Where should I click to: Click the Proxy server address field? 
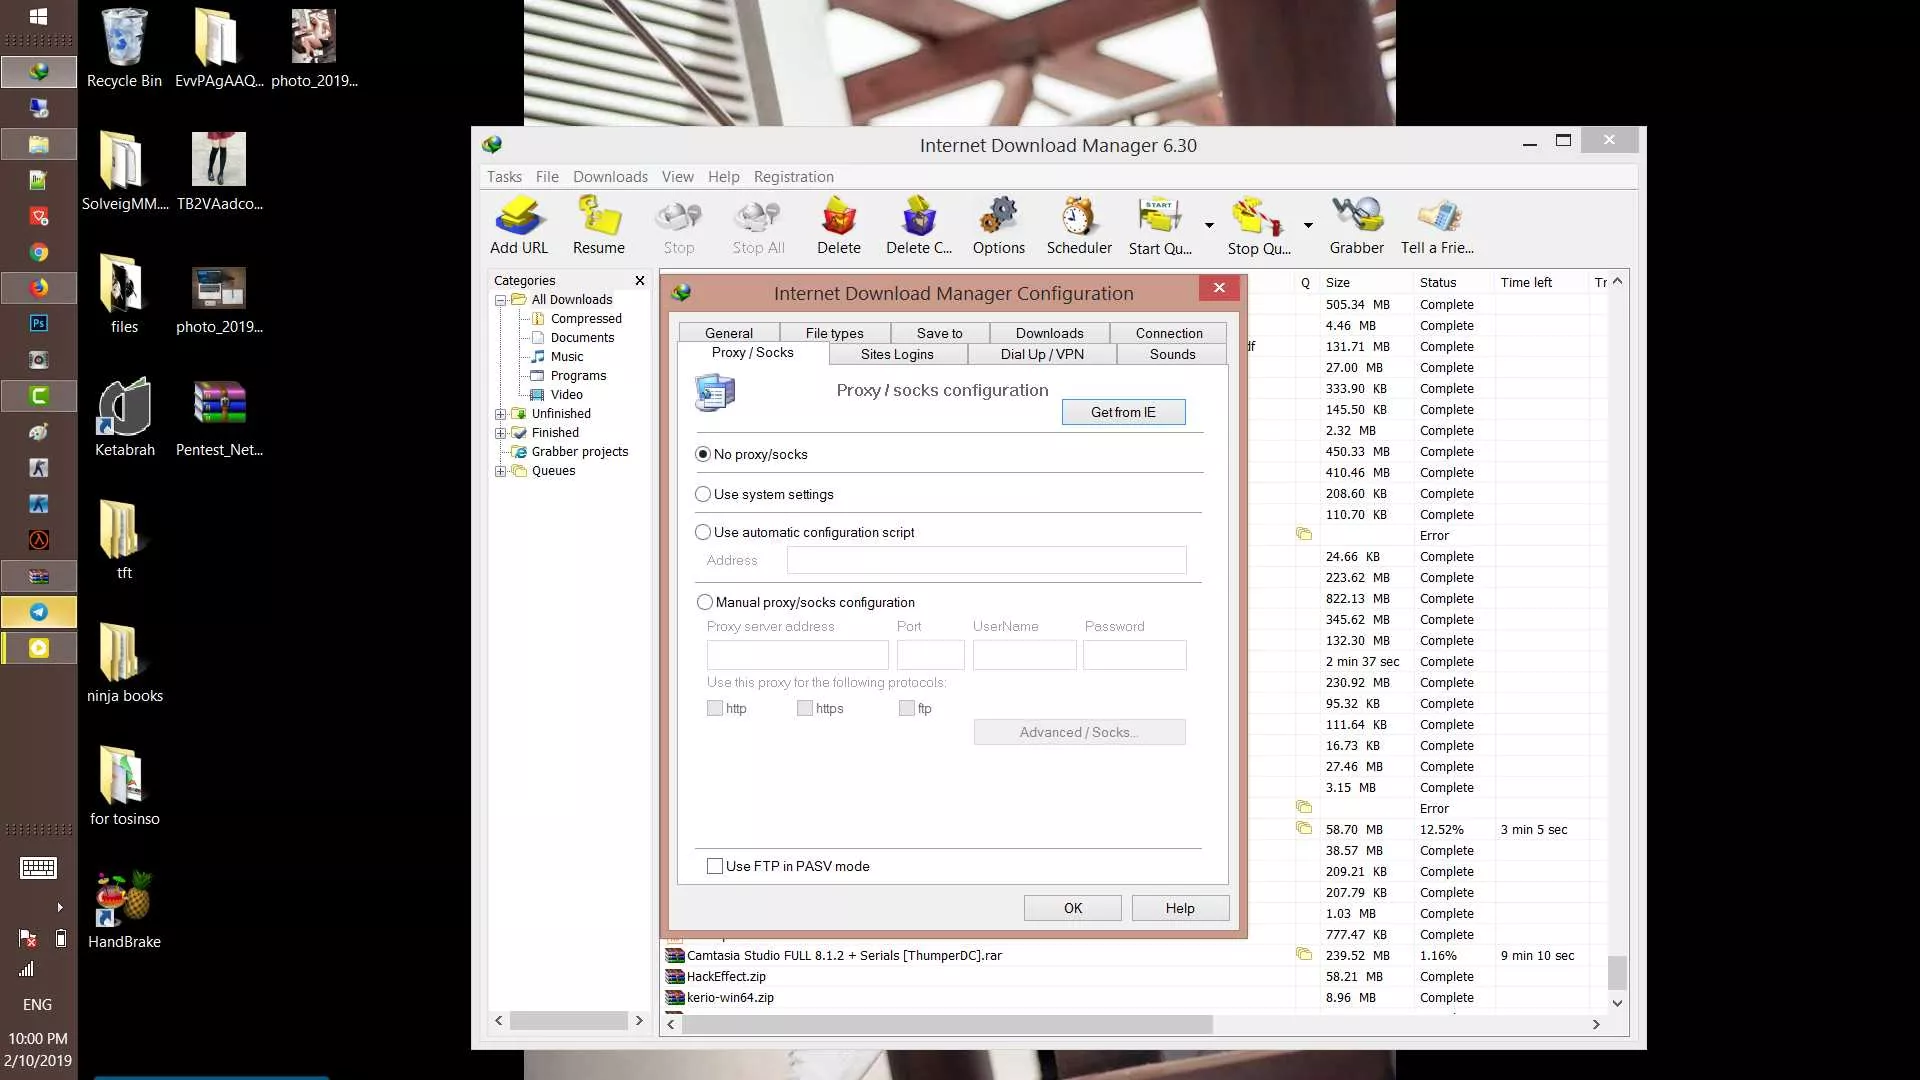coord(797,655)
